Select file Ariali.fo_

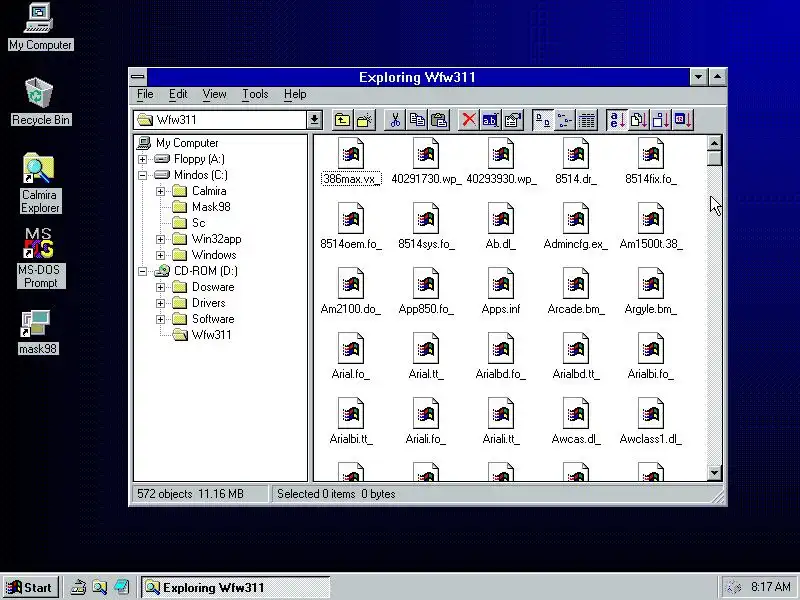coord(426,421)
